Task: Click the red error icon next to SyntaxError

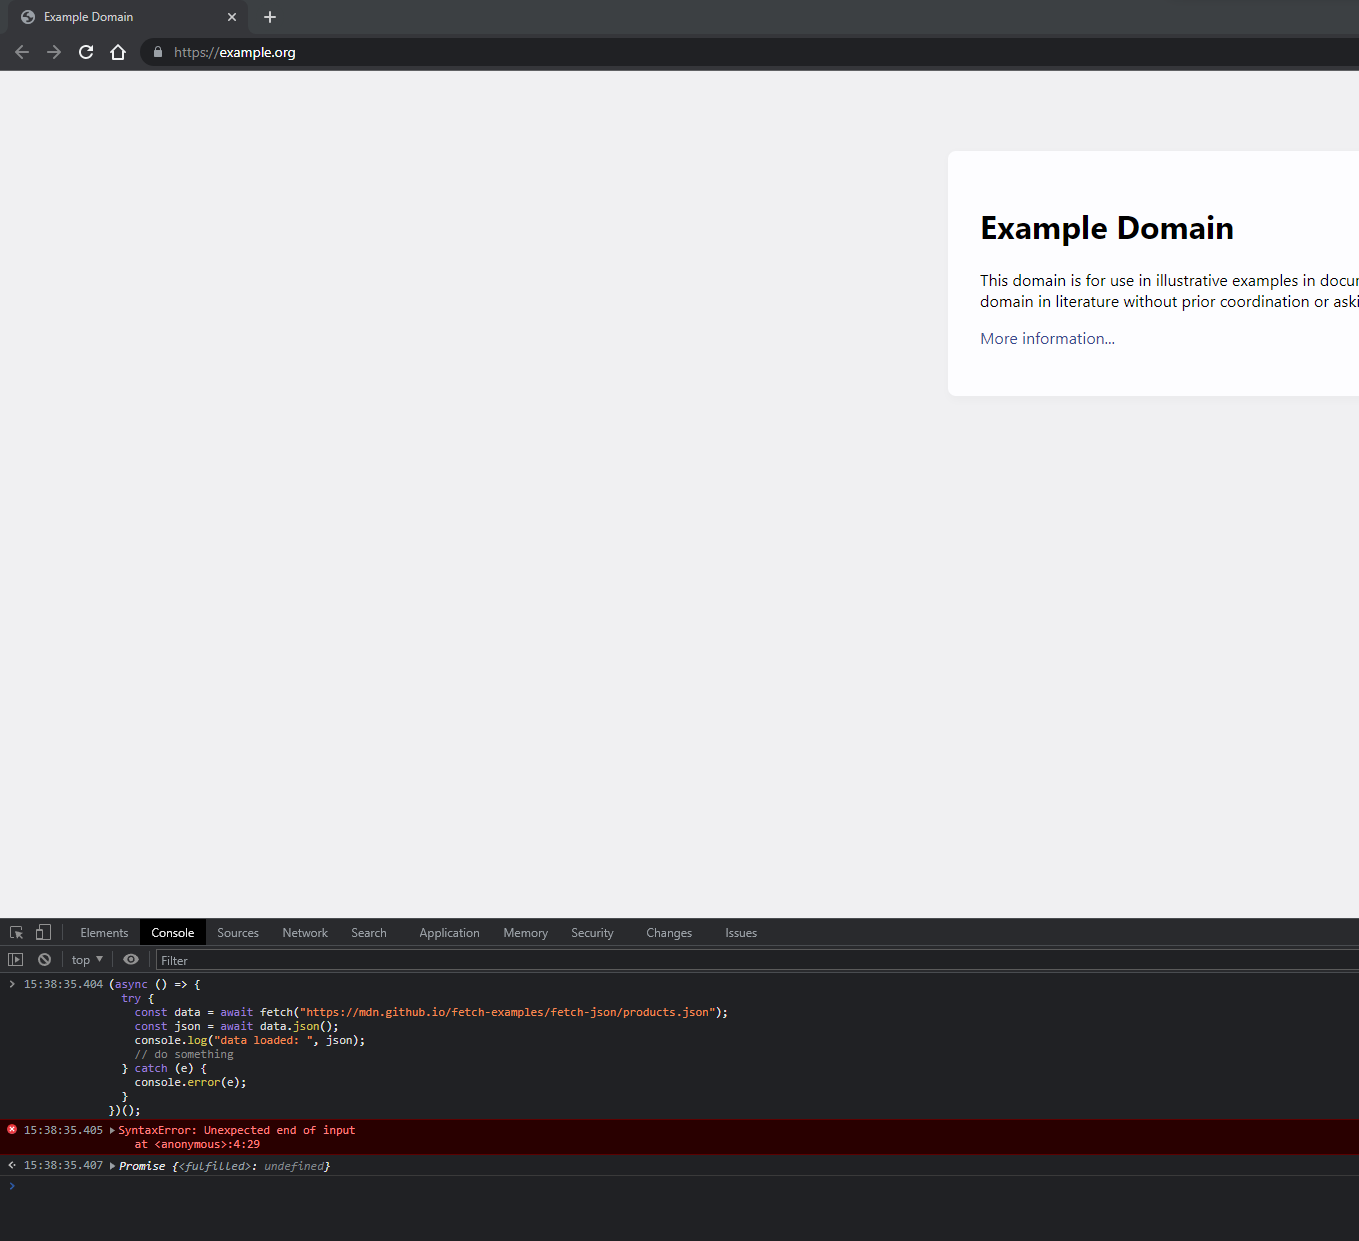Action: click(x=11, y=1129)
